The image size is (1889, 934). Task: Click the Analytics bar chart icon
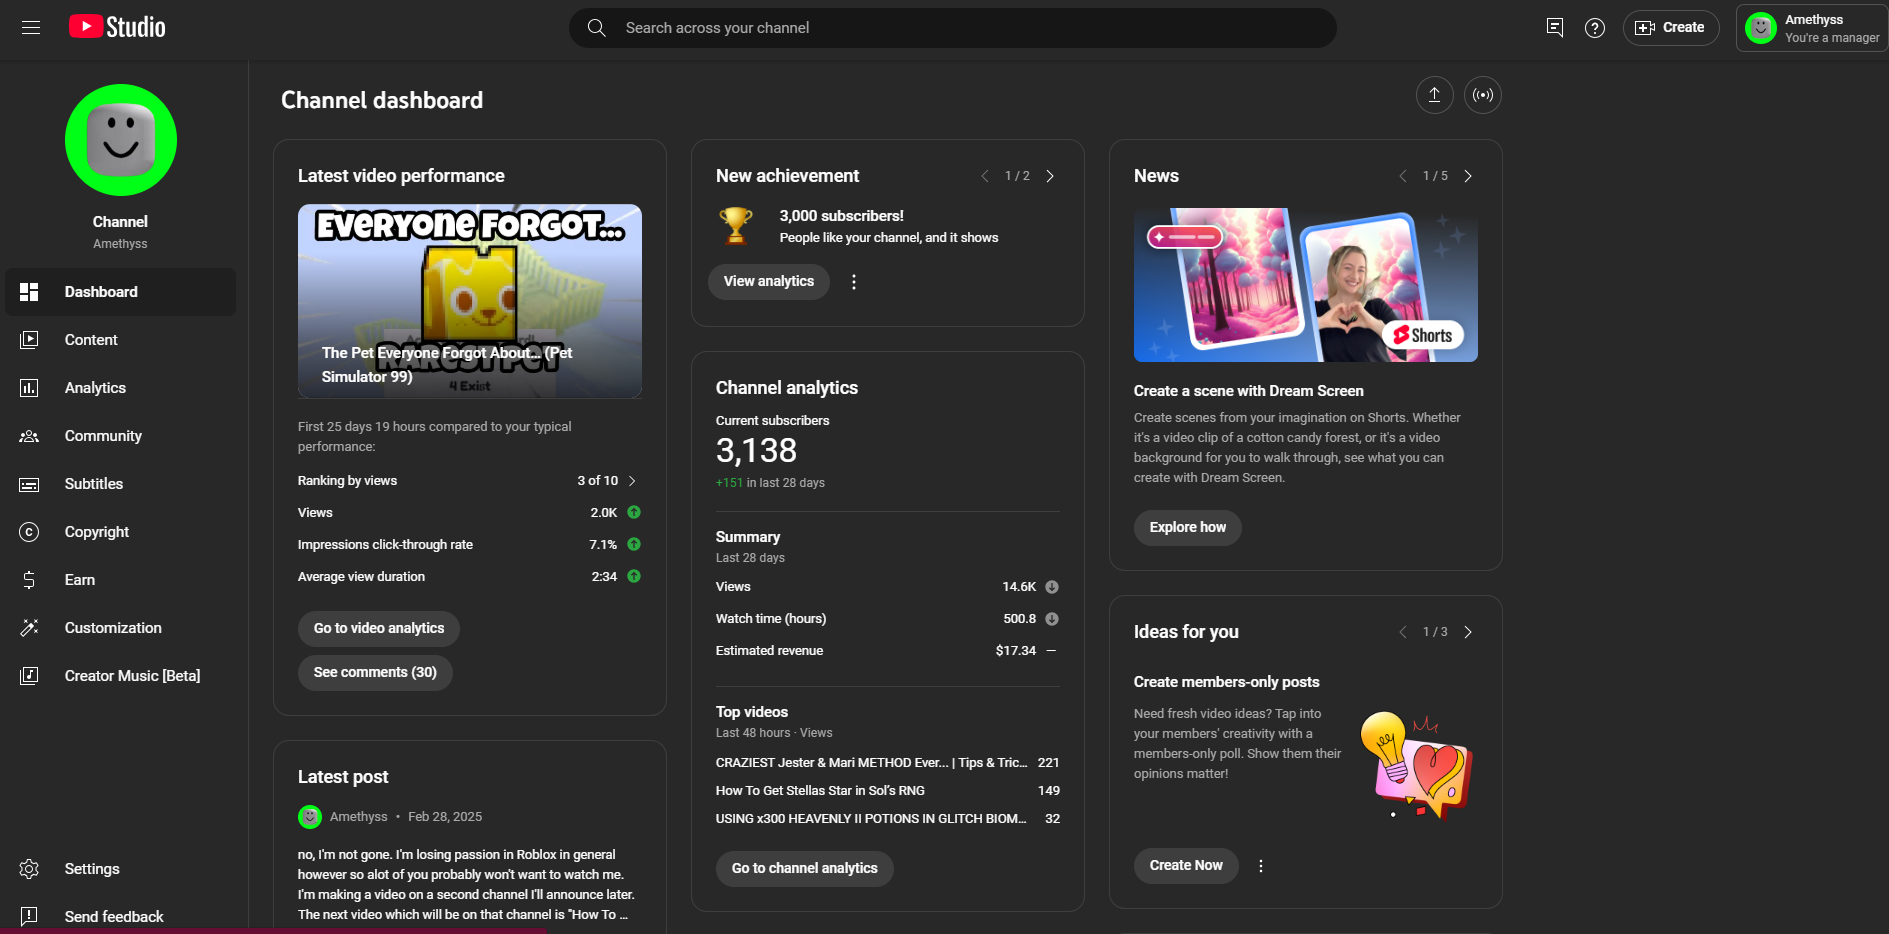[29, 388]
